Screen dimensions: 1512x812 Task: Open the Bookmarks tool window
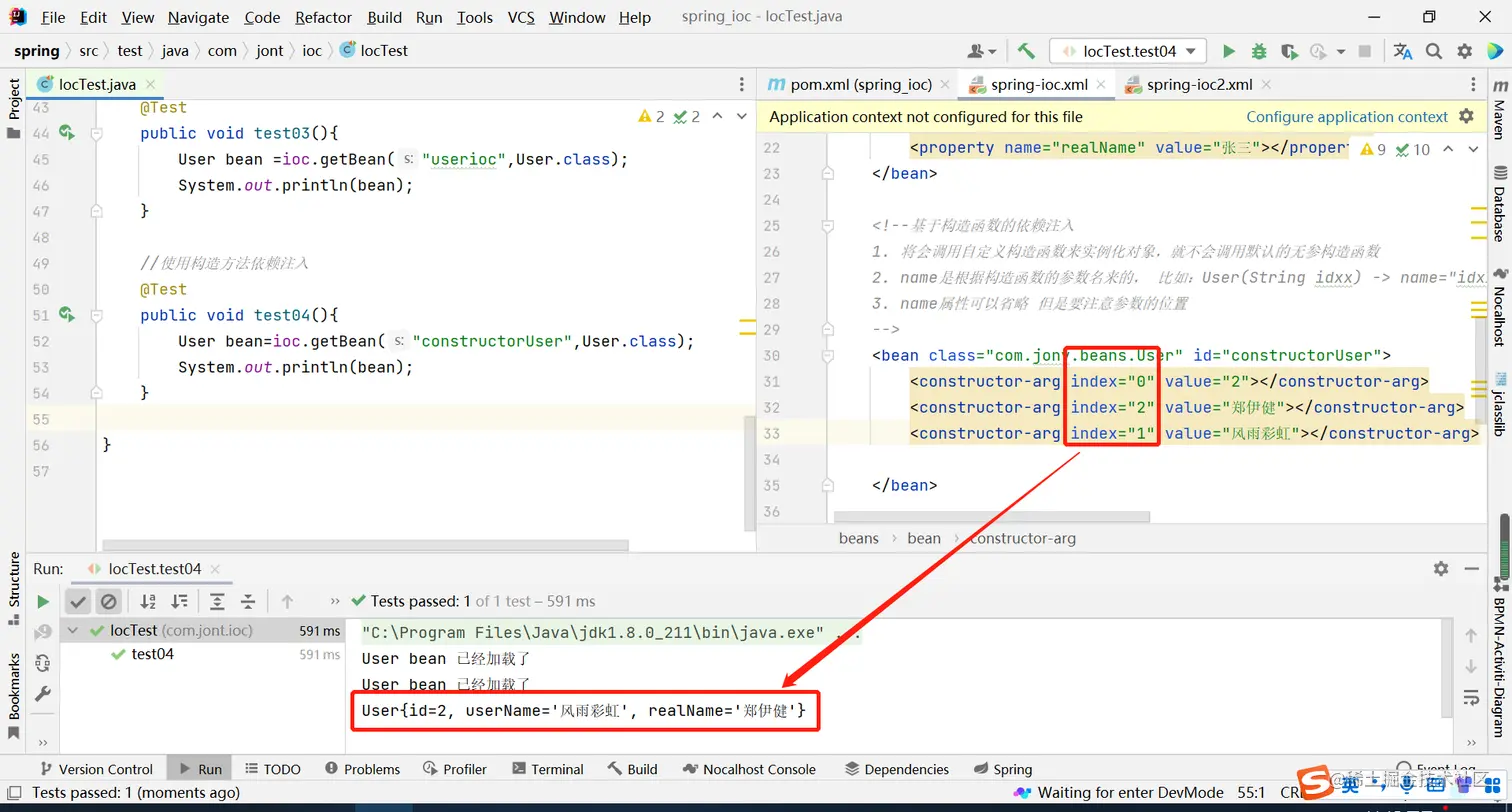pos(14,695)
